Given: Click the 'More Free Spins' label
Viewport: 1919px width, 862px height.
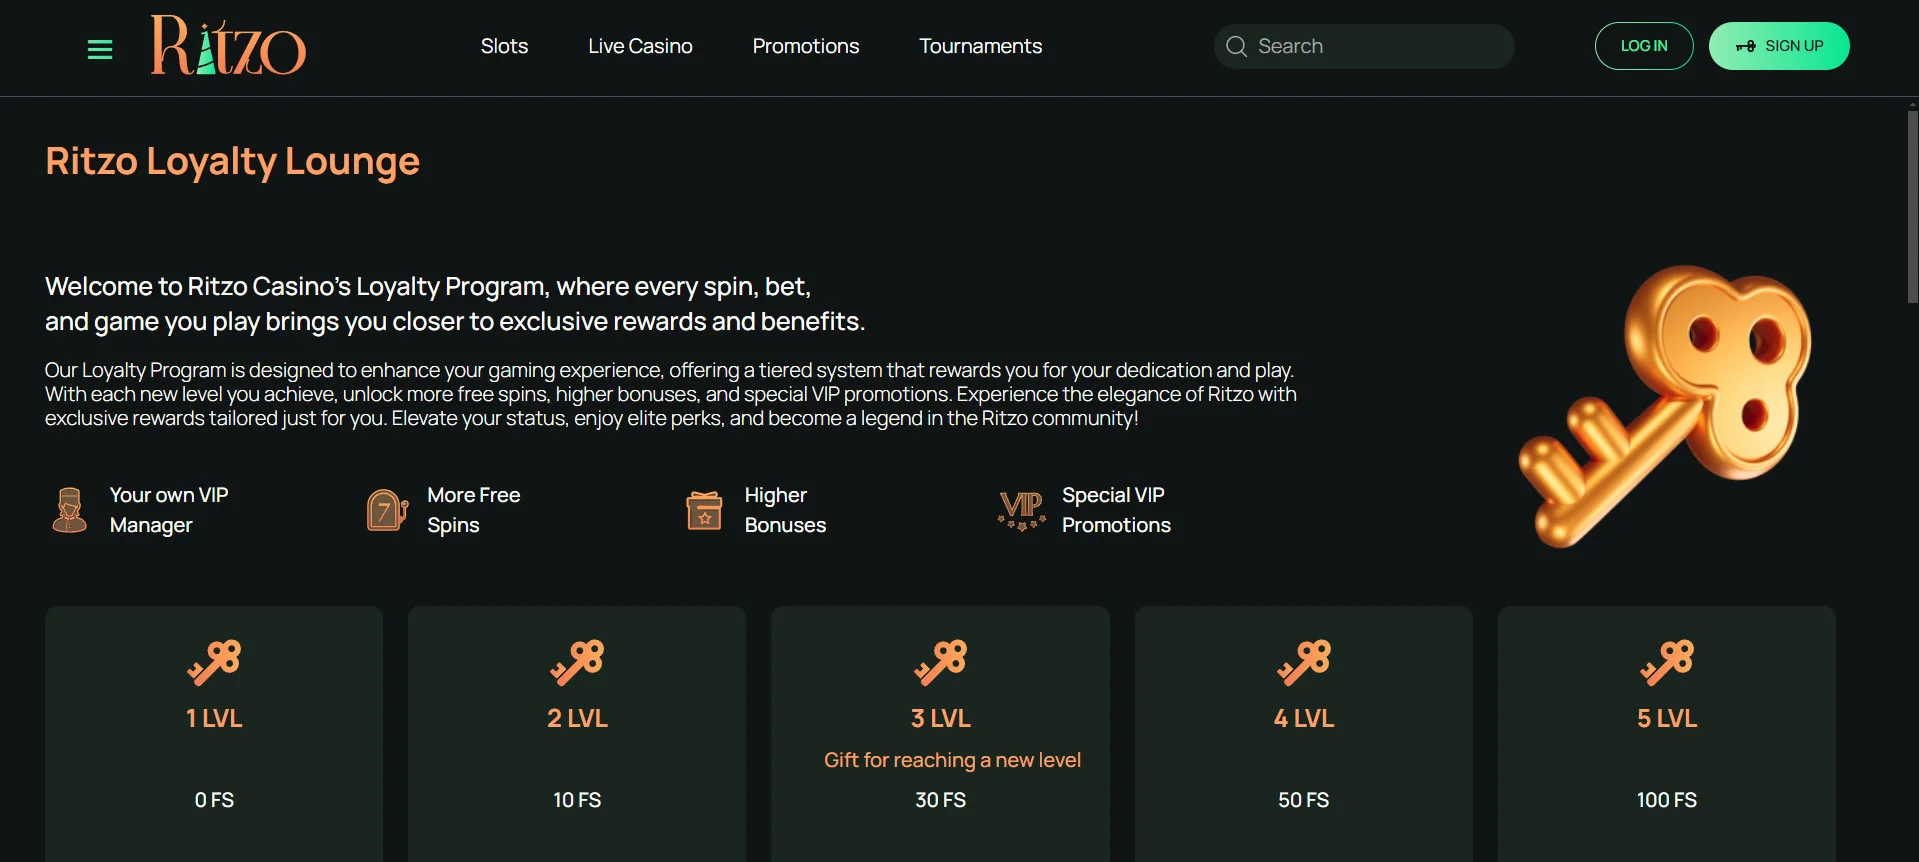Looking at the screenshot, I should coord(474,510).
